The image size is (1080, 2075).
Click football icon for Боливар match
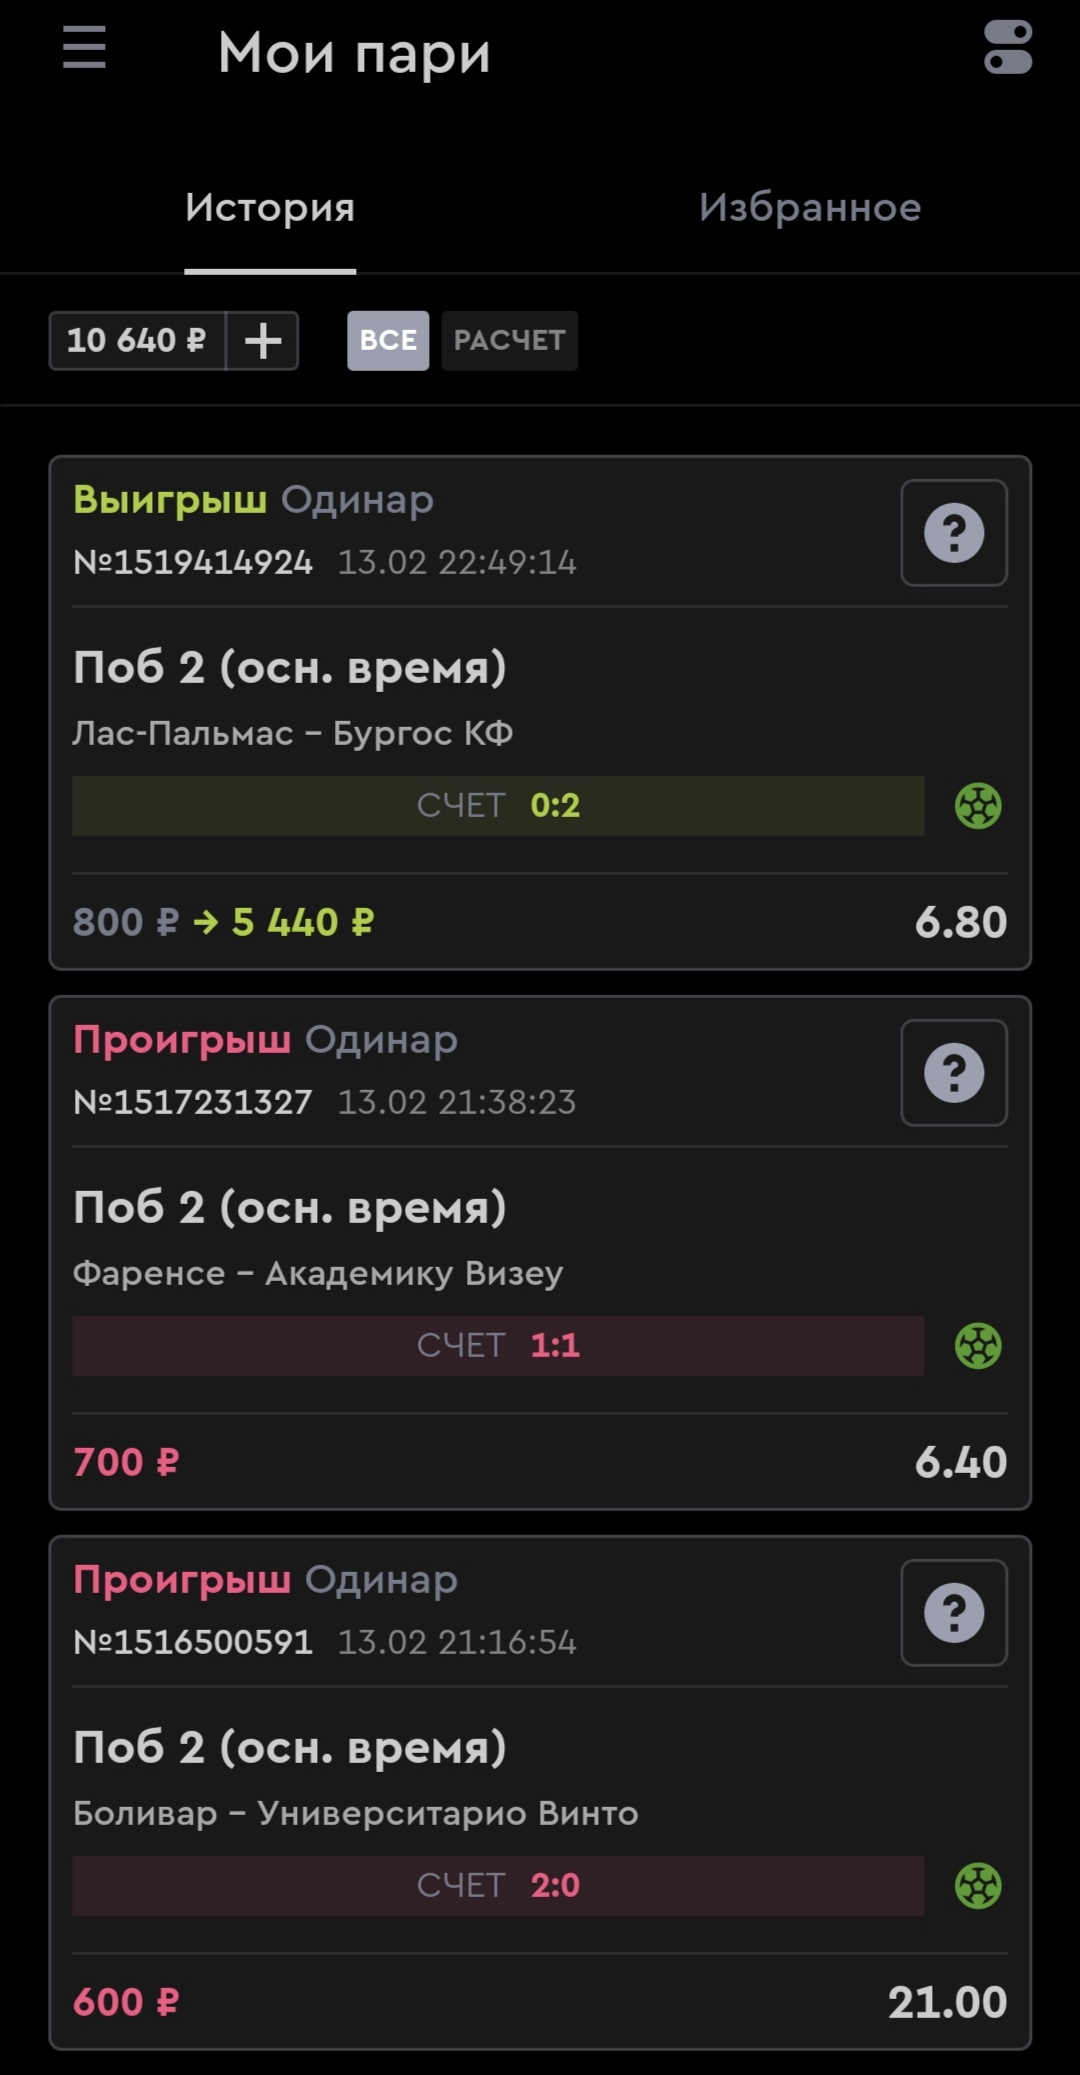(x=978, y=1886)
